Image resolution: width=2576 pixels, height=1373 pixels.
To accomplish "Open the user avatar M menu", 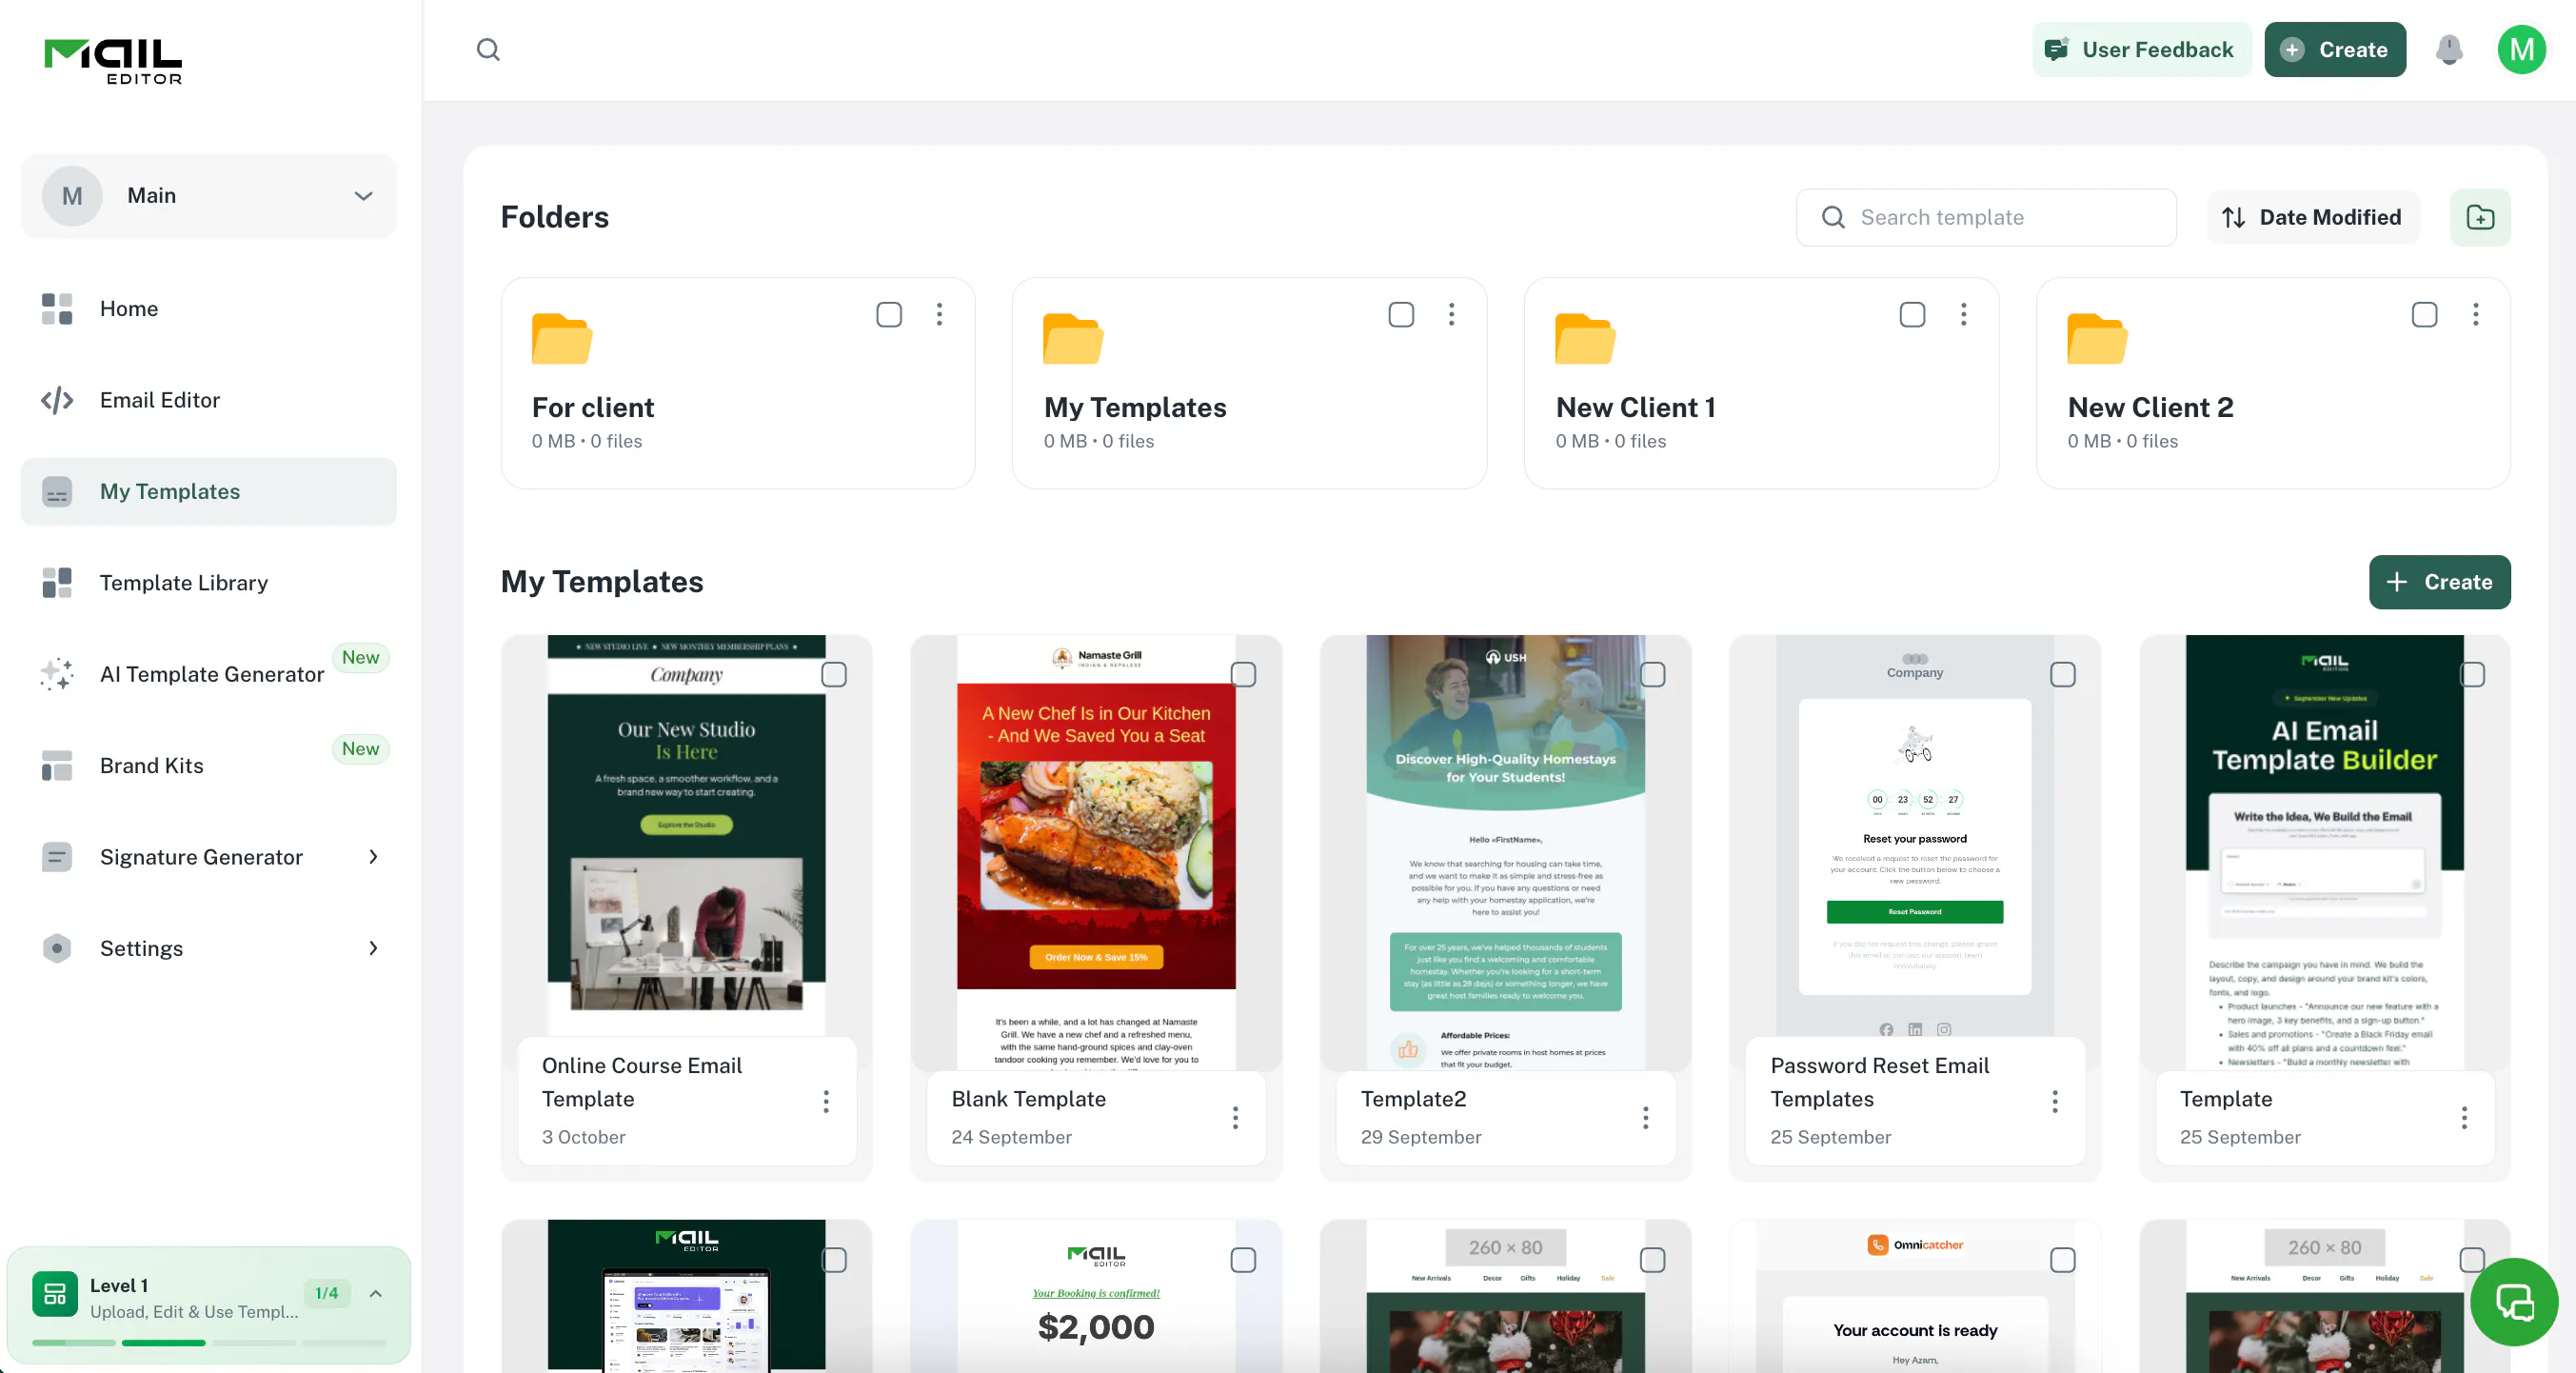I will pyautogui.click(x=2521, y=49).
